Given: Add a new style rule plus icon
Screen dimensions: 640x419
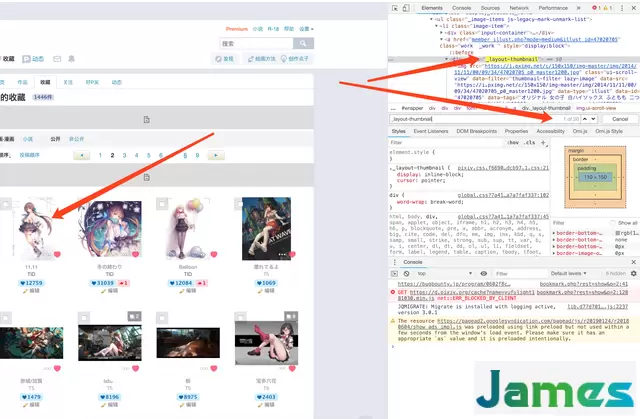Looking at the screenshot, I should (543, 142).
